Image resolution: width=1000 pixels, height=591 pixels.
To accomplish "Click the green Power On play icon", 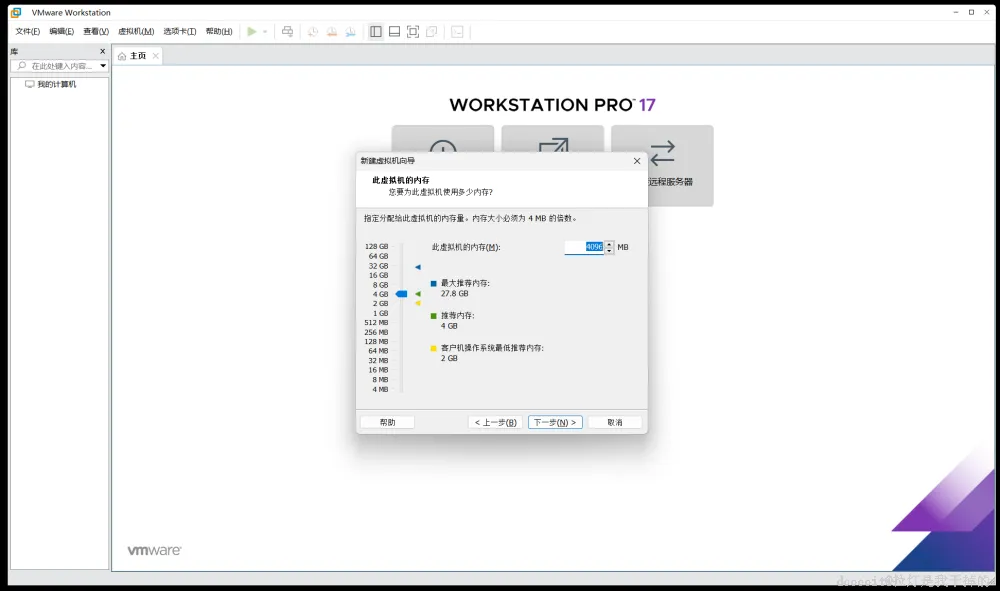I will [252, 31].
